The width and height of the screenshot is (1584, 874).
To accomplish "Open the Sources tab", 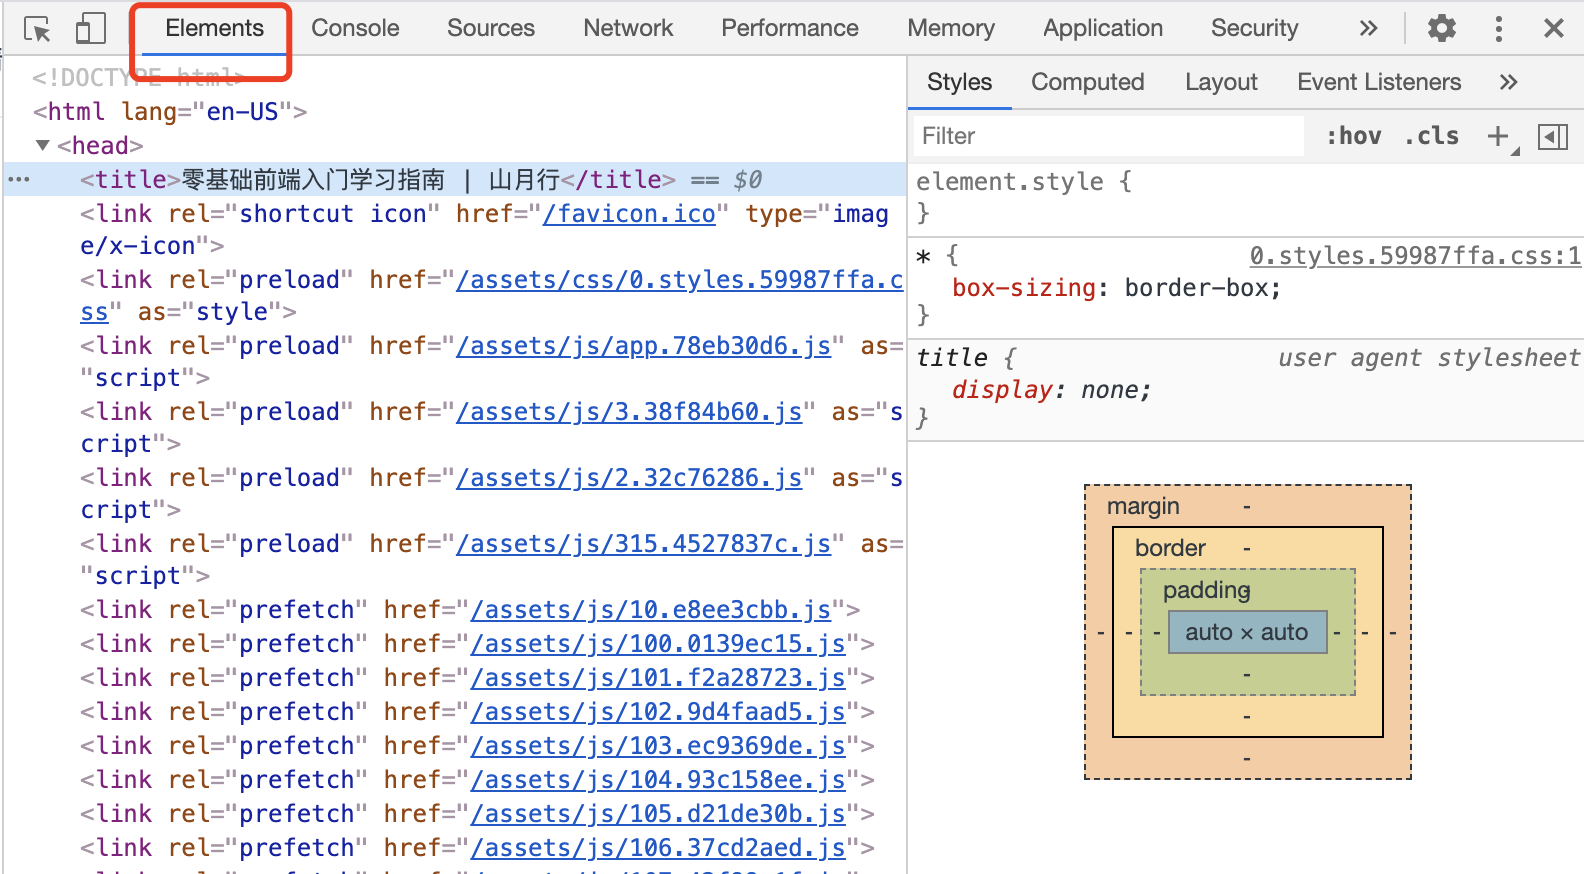I will tap(491, 28).
